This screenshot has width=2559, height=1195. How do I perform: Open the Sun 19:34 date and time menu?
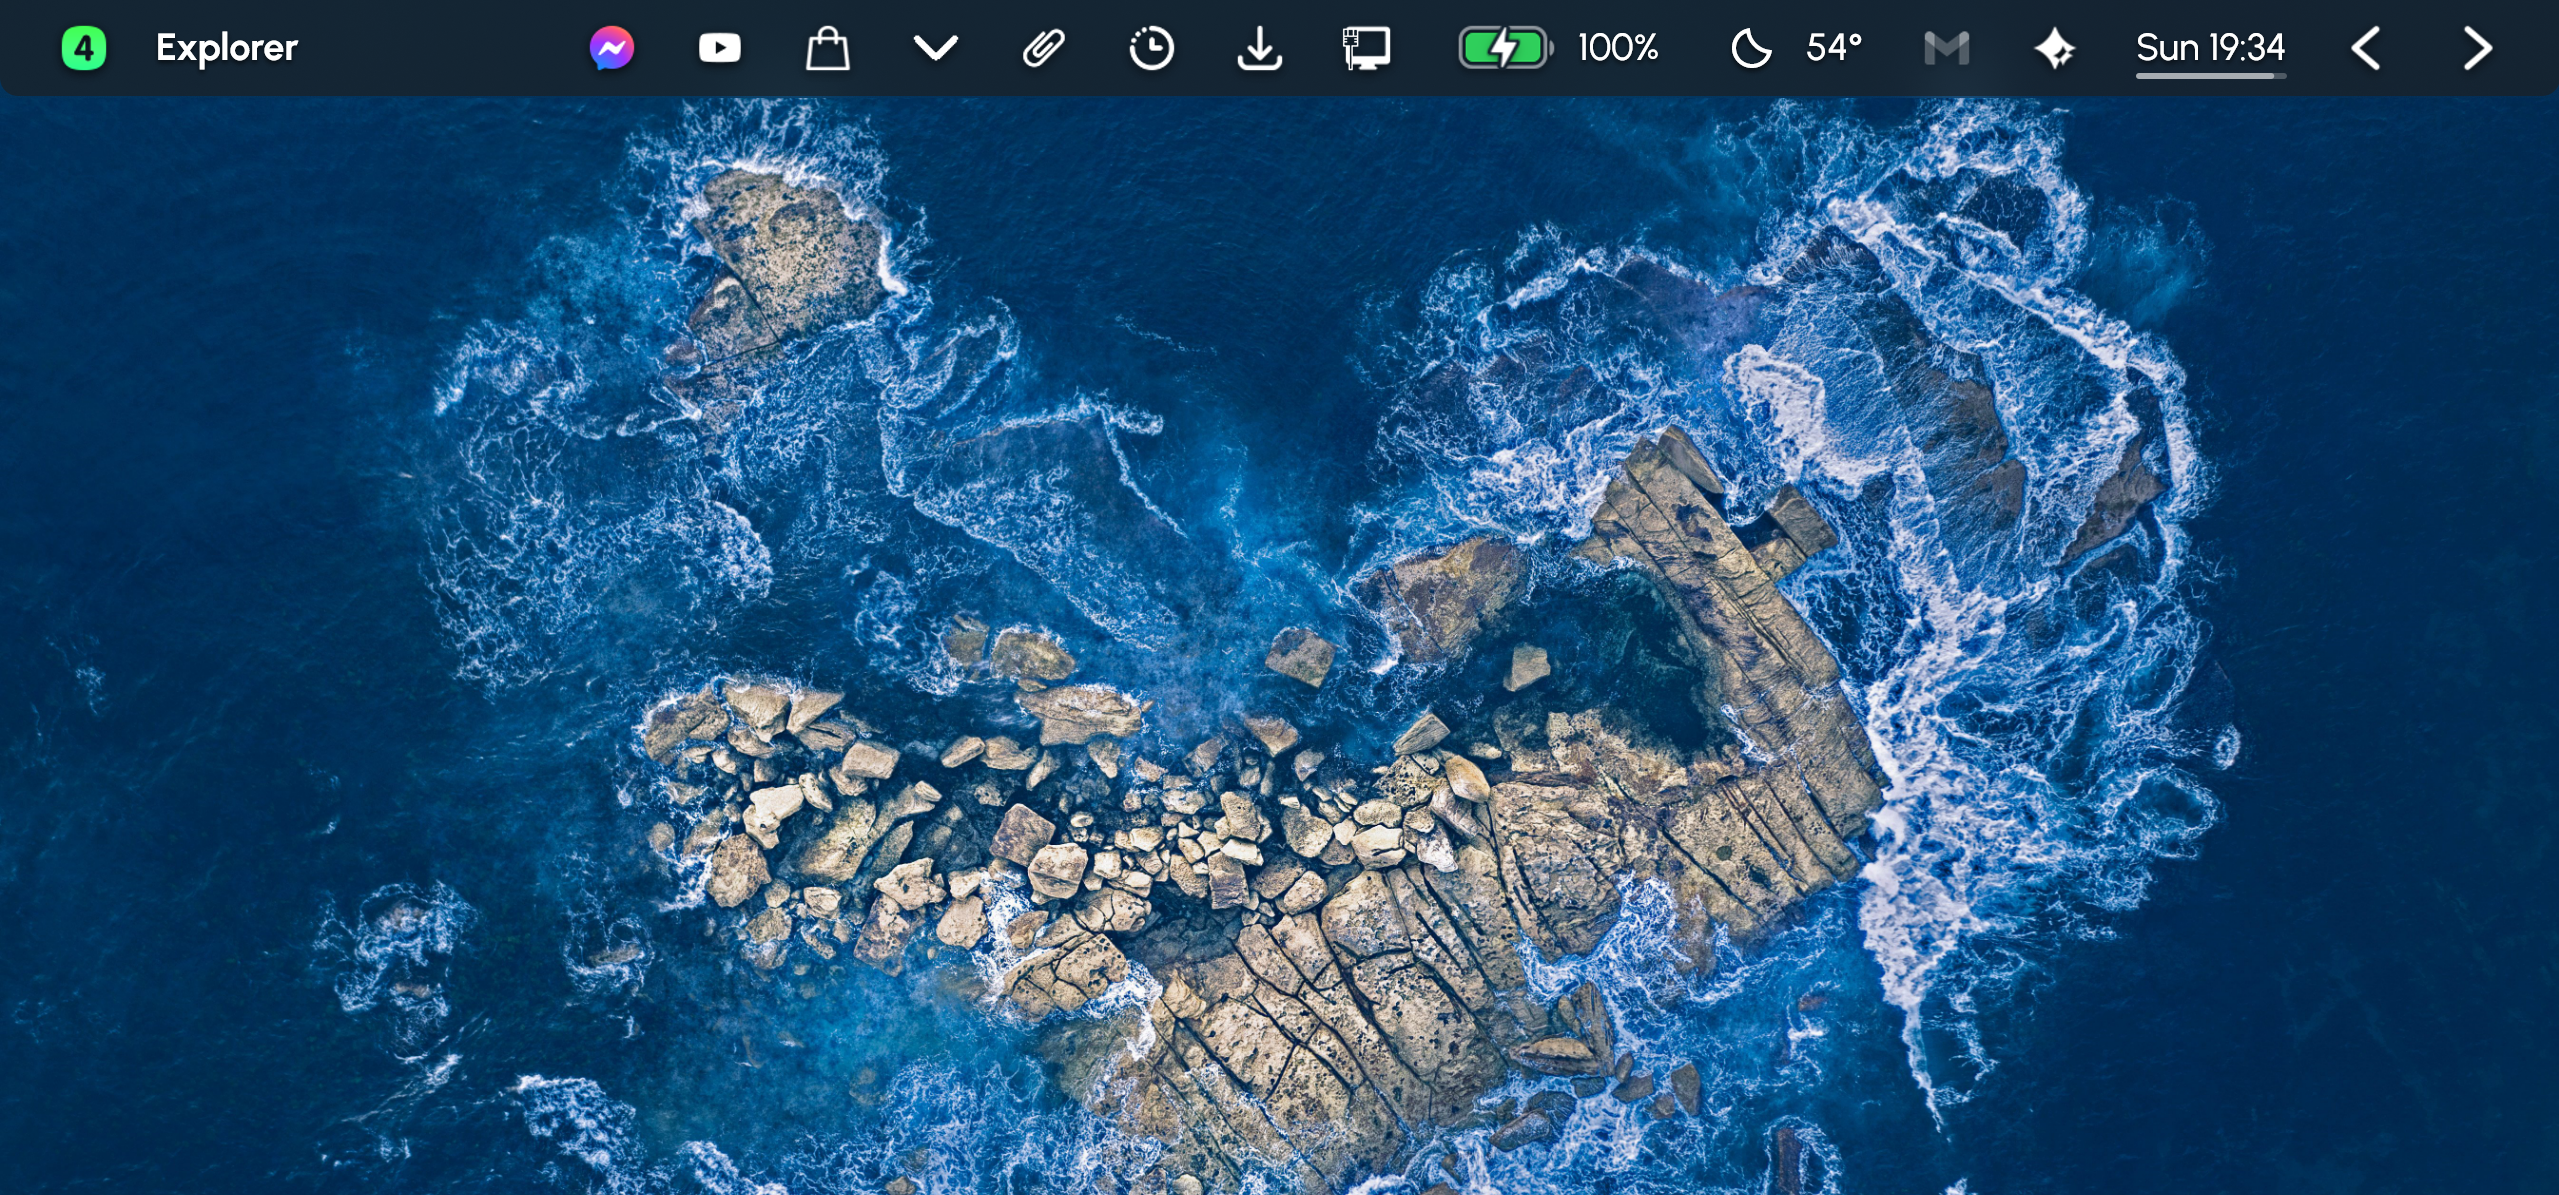point(2210,46)
